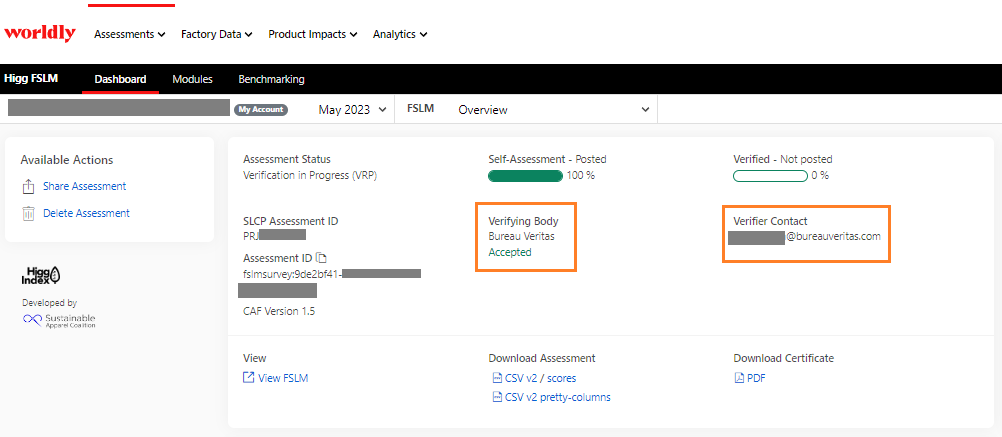Open the Assessments menu

tap(130, 34)
